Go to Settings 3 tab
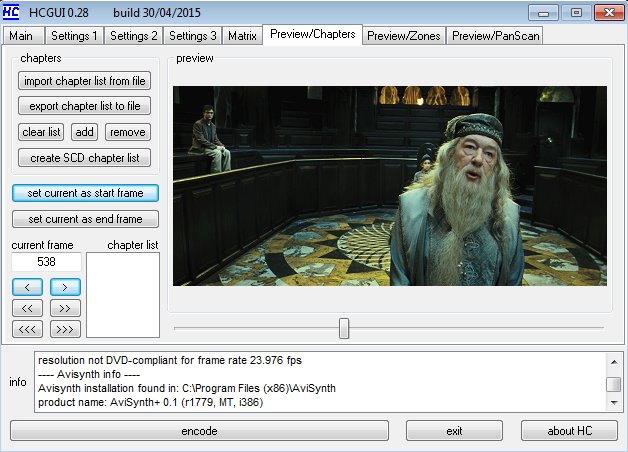628x452 pixels. pos(193,36)
